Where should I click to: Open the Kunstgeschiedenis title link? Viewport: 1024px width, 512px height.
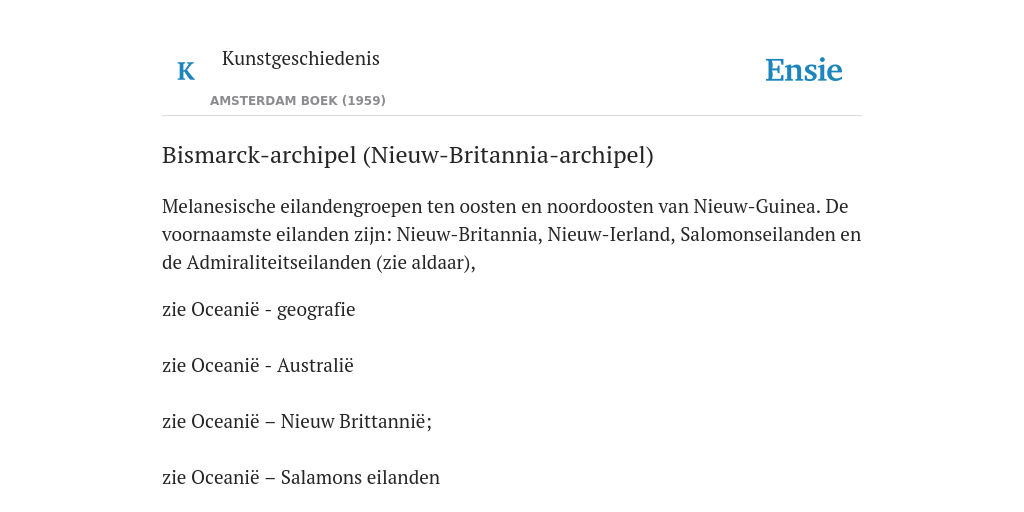pyautogui.click(x=300, y=58)
